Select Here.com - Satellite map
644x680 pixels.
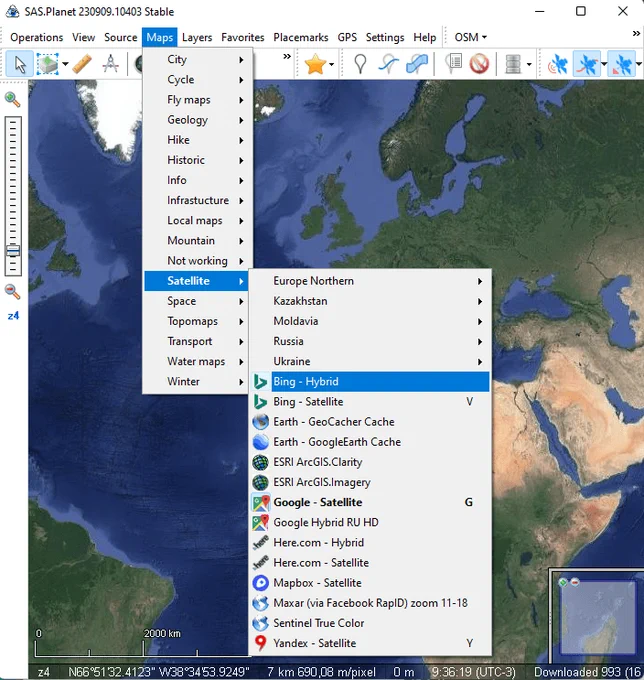pos(371,563)
